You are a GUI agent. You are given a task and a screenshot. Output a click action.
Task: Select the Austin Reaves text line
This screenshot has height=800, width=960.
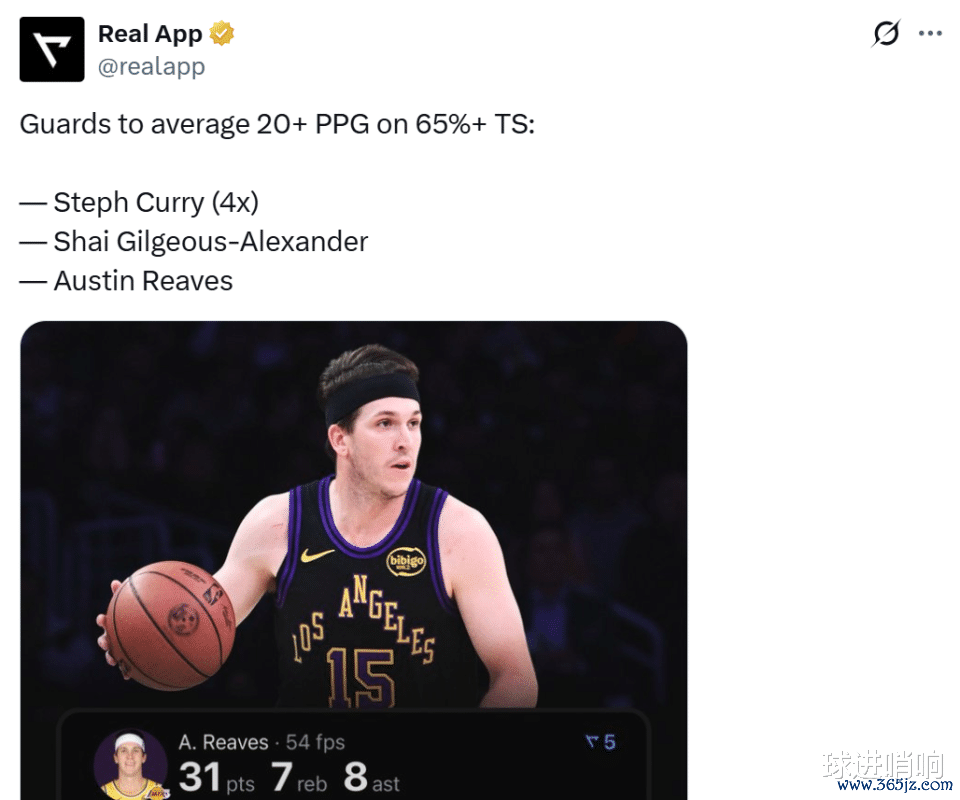click(126, 281)
